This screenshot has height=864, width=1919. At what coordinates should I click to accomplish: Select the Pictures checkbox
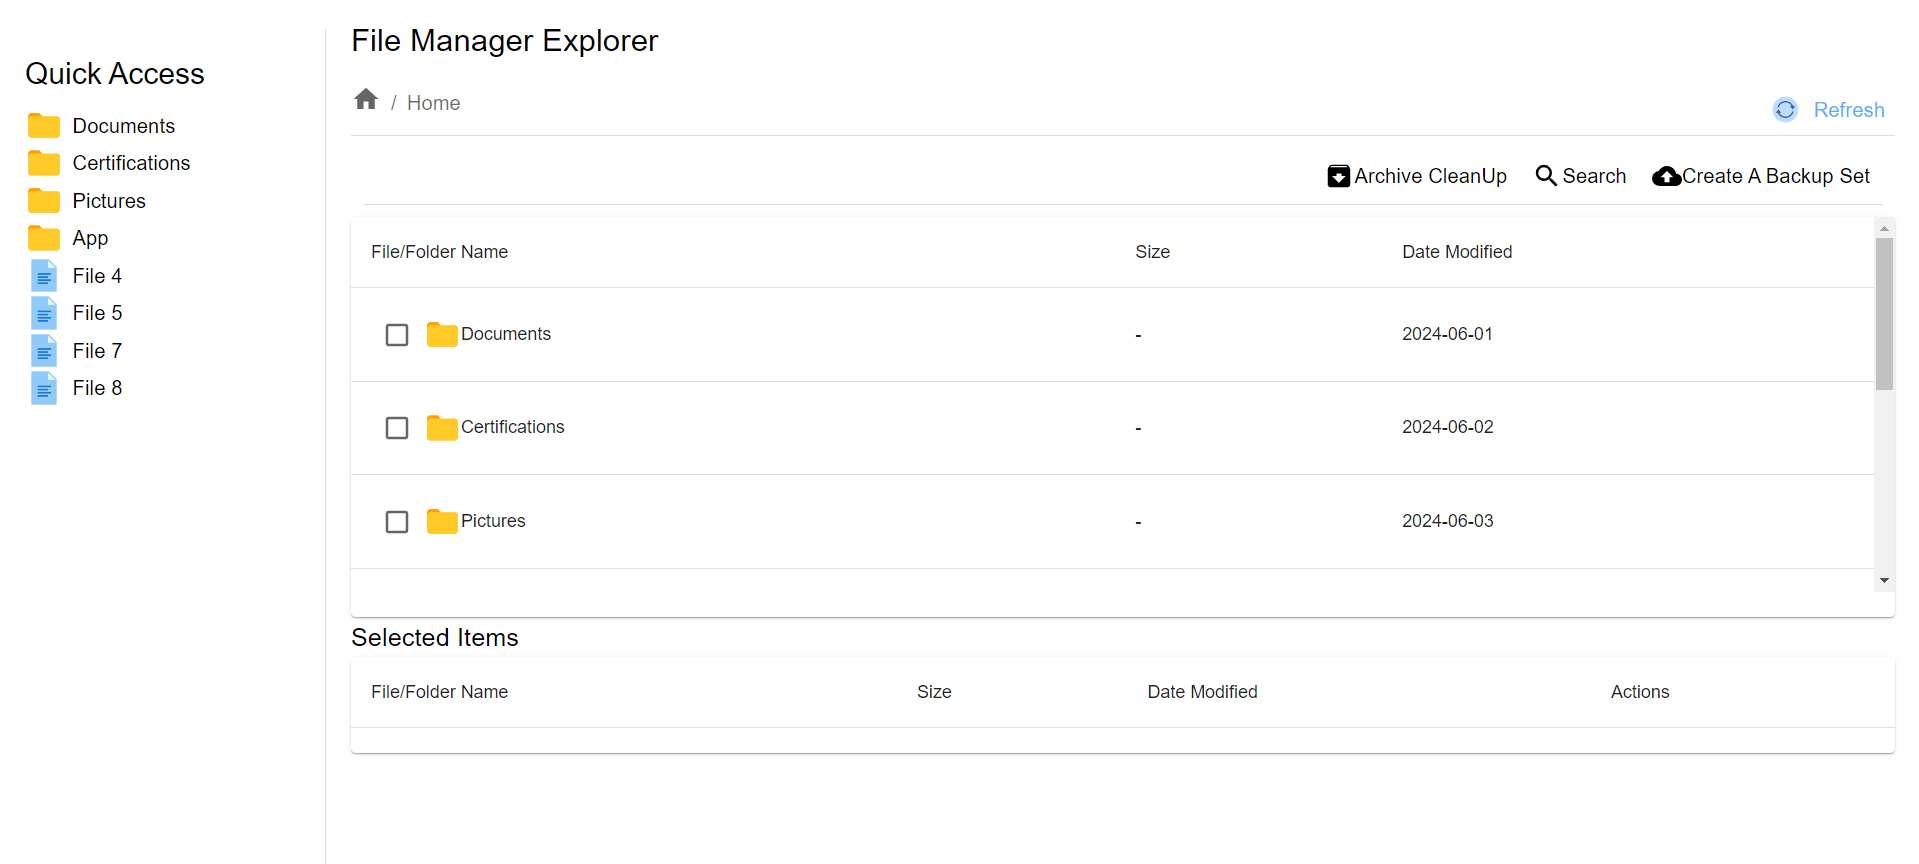click(397, 521)
